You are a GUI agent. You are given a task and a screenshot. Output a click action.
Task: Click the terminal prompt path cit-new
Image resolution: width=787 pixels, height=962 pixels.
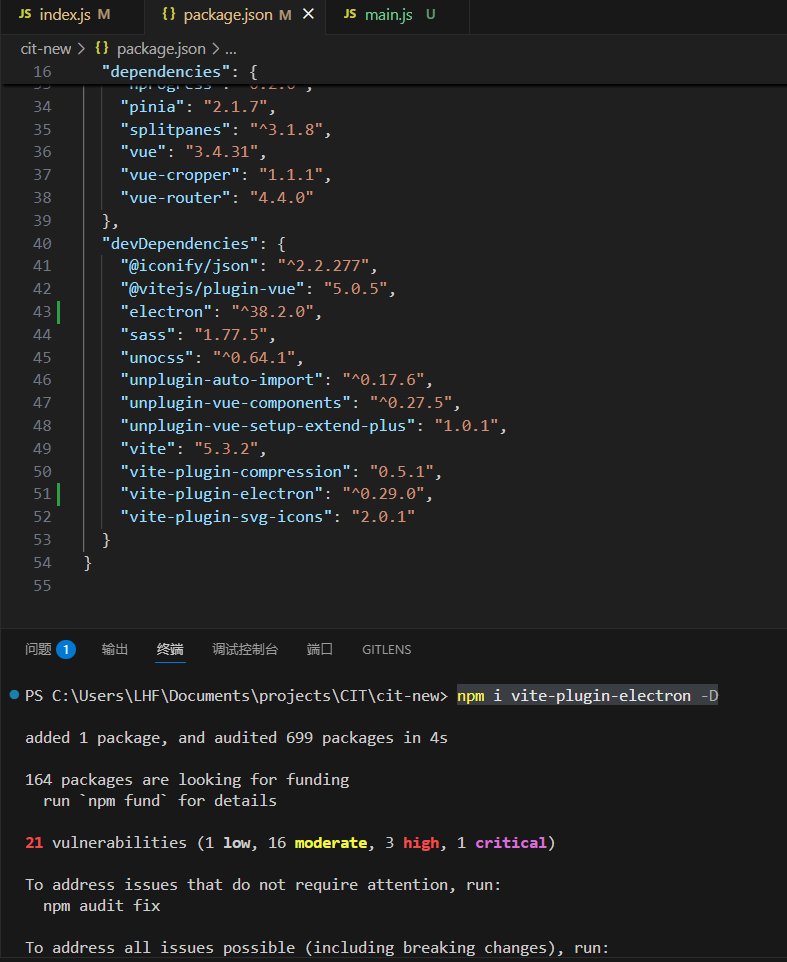(408, 696)
